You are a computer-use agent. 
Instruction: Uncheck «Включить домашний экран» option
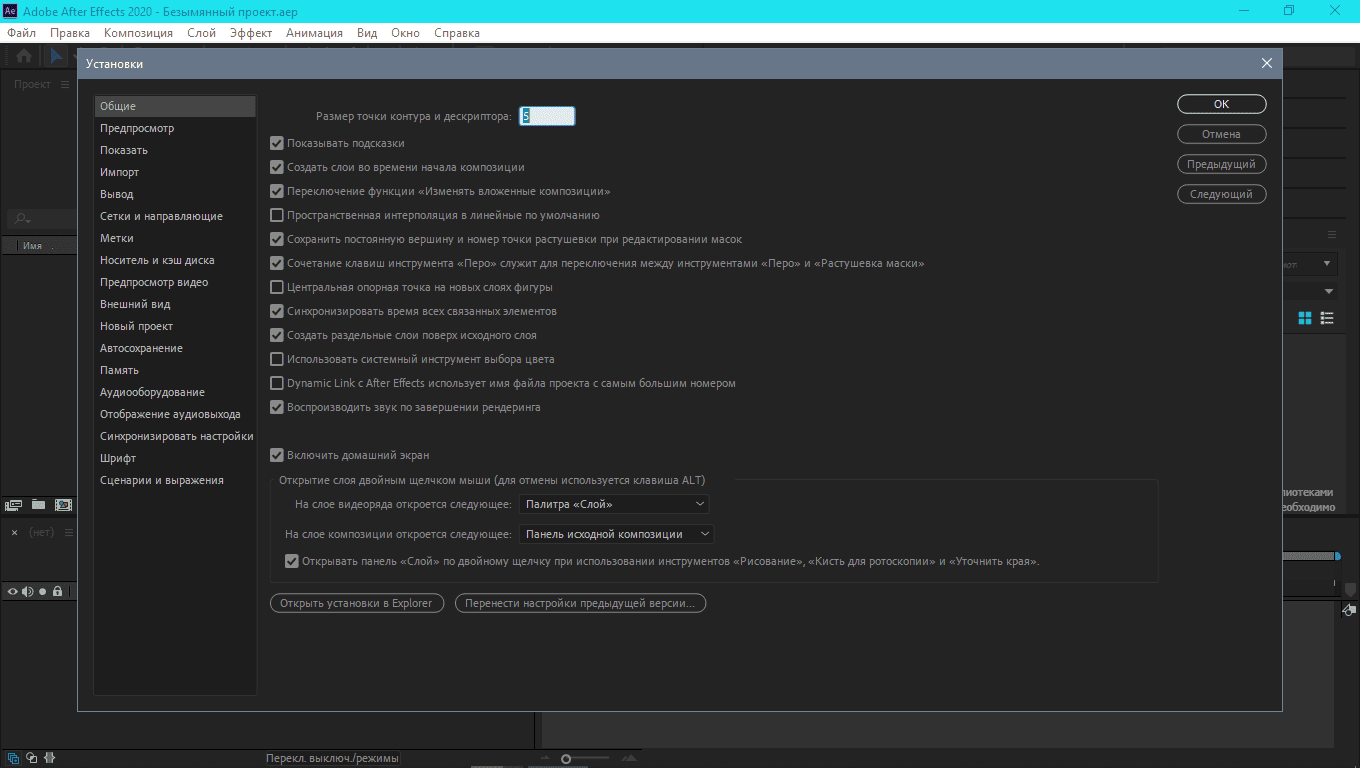pyautogui.click(x=277, y=456)
